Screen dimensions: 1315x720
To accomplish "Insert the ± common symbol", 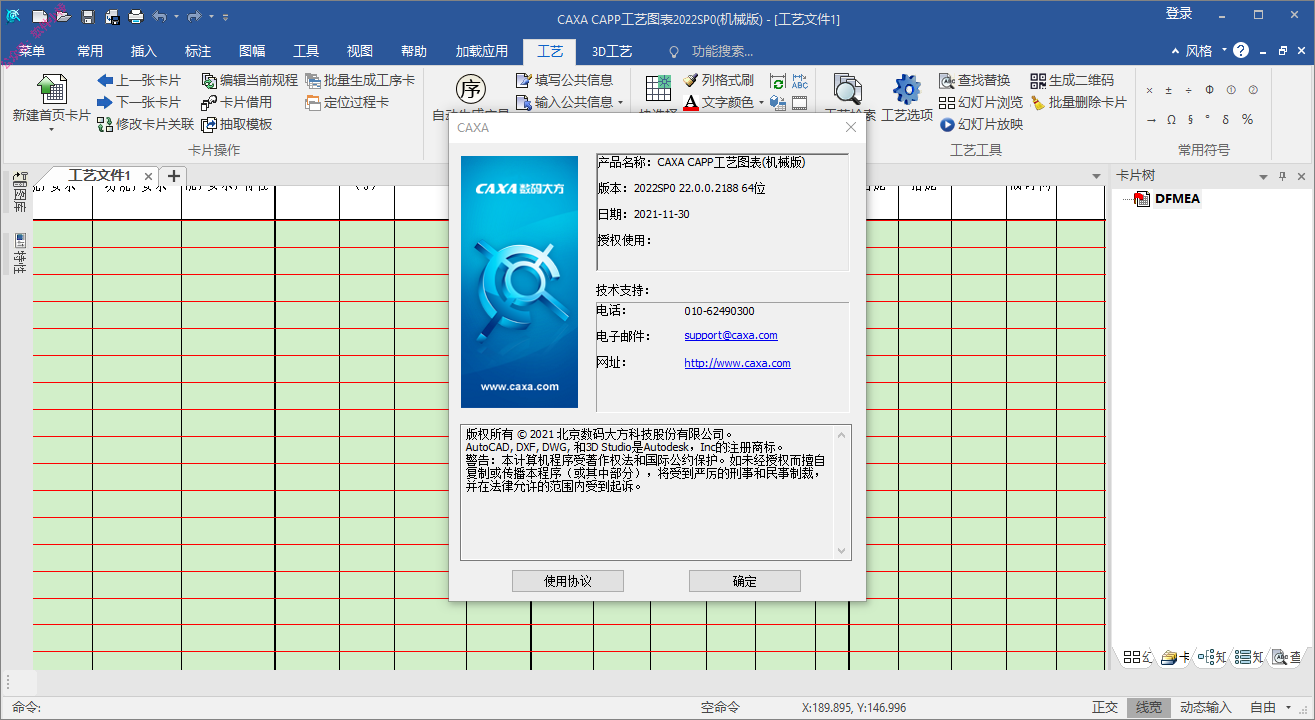I will click(1171, 90).
